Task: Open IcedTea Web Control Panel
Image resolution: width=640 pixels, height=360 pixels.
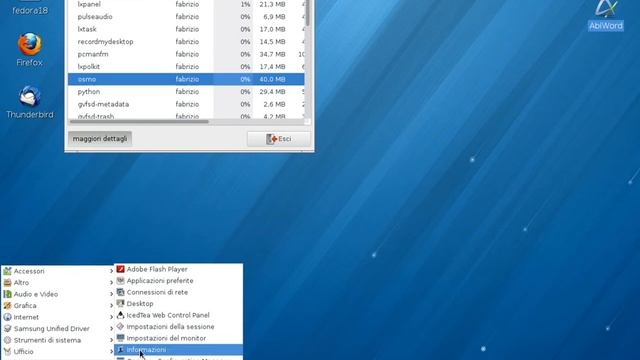Action: pyautogui.click(x=178, y=315)
